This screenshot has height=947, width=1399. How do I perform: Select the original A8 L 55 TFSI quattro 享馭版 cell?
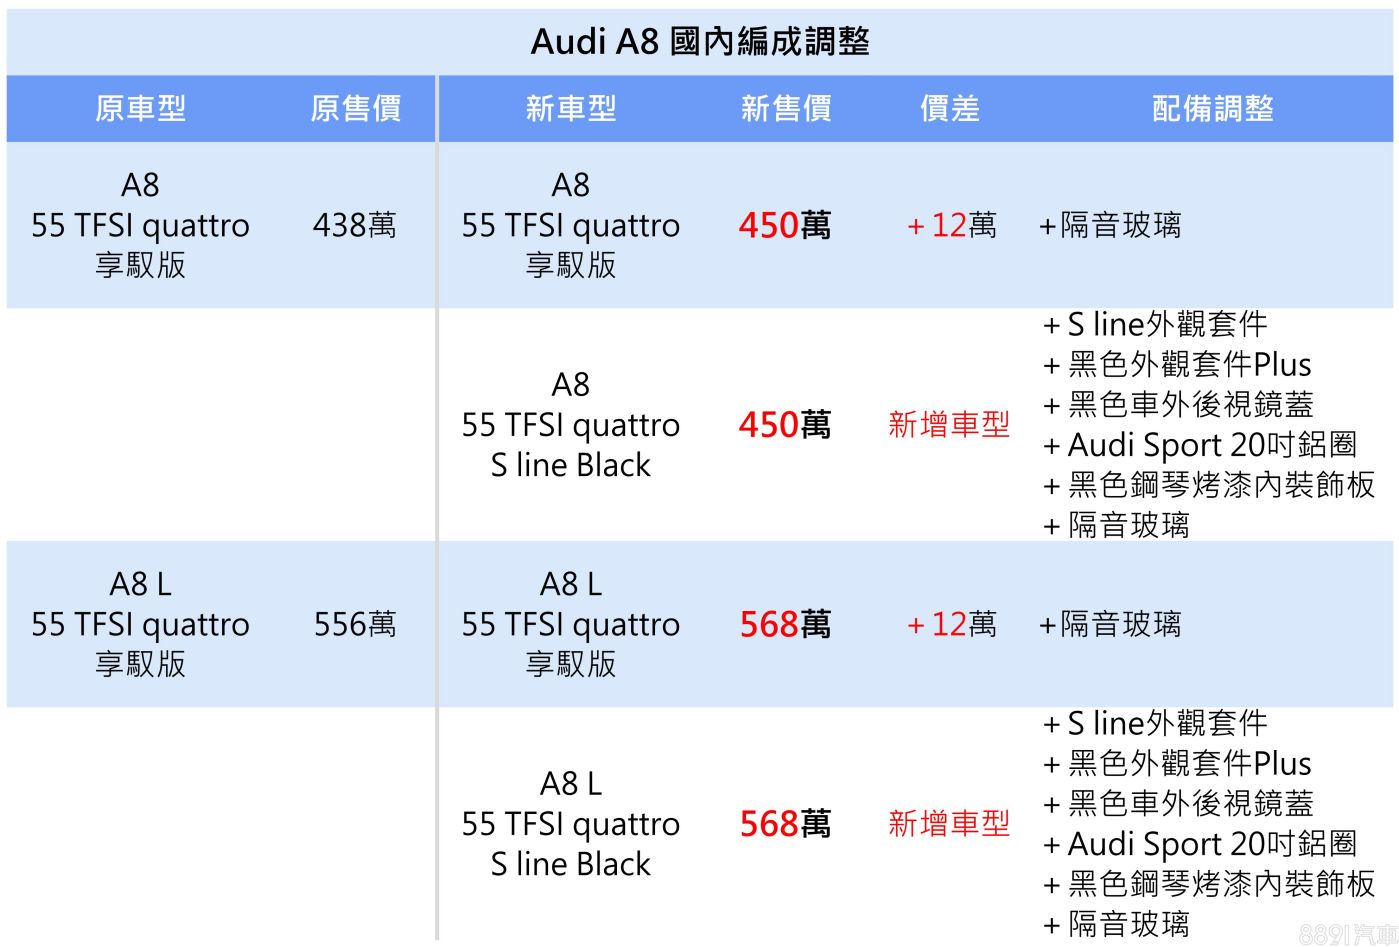point(140,624)
